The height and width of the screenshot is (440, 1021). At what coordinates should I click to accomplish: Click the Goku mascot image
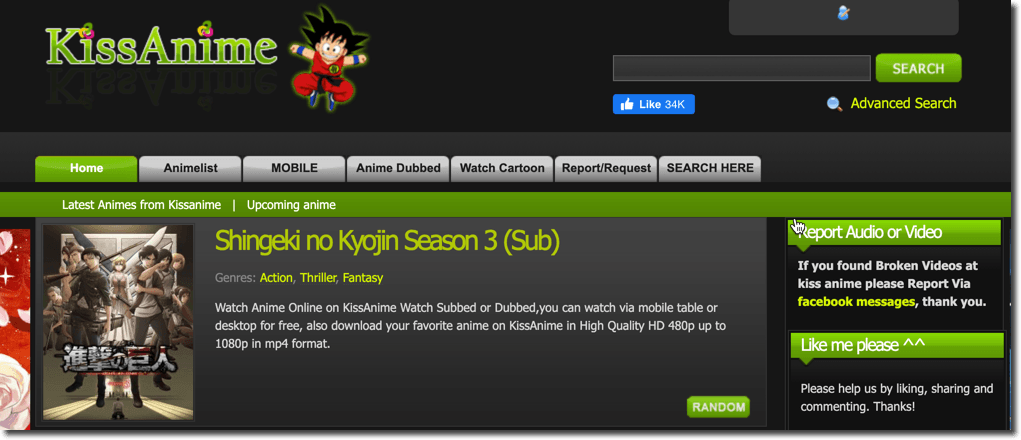329,57
